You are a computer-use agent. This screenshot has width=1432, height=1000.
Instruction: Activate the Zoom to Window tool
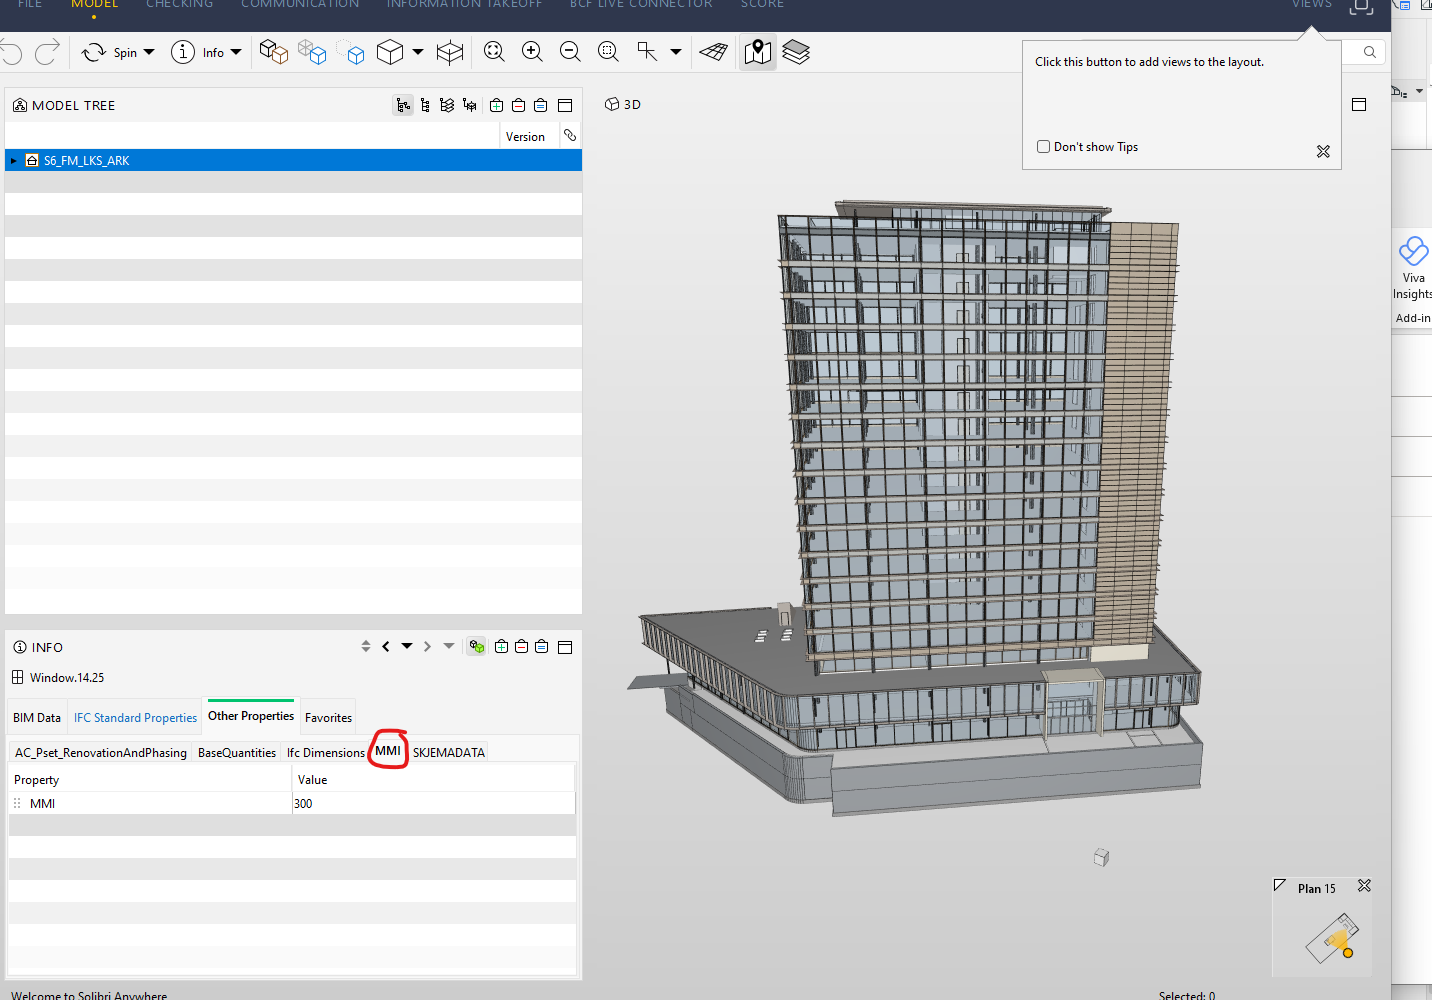pyautogui.click(x=608, y=52)
